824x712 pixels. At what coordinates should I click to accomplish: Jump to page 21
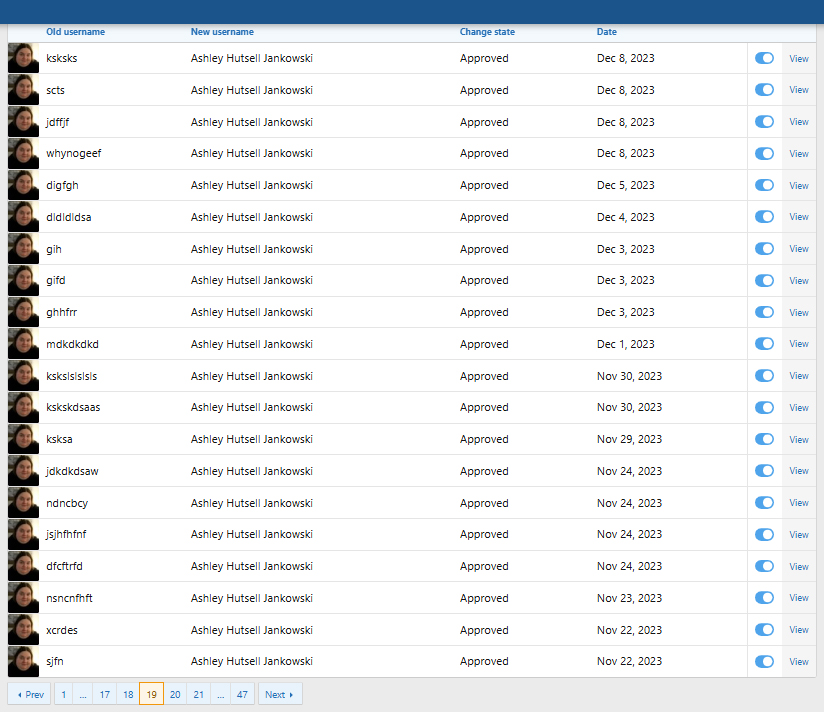(x=199, y=694)
